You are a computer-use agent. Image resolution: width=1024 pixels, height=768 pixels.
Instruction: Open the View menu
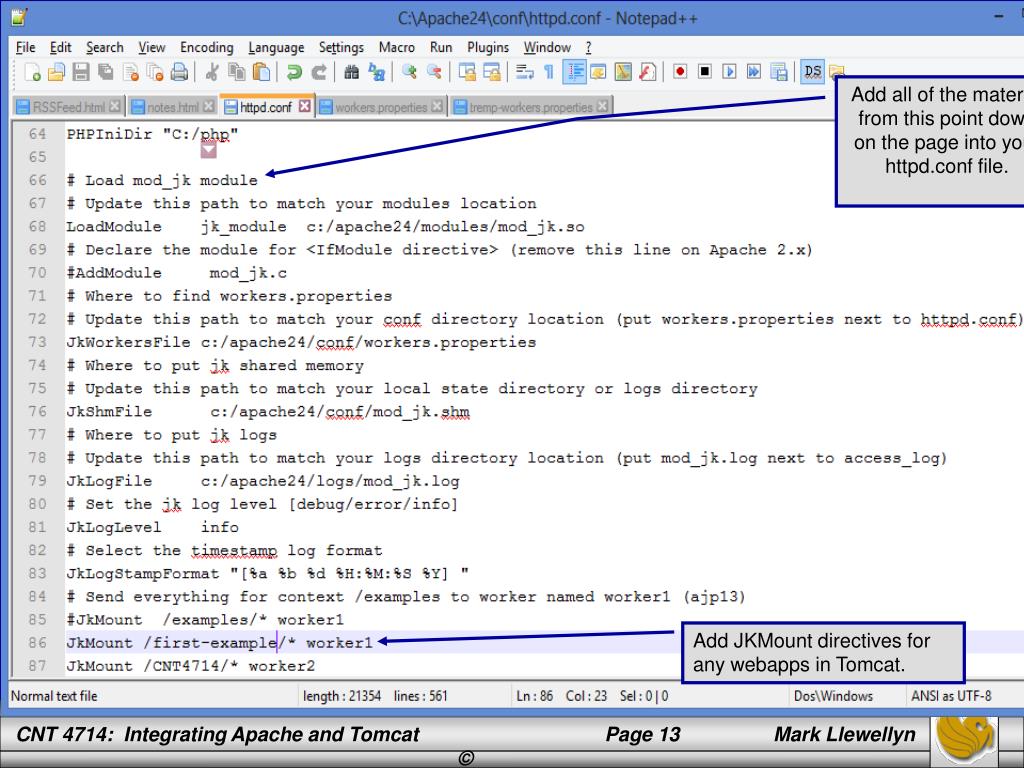[152, 48]
